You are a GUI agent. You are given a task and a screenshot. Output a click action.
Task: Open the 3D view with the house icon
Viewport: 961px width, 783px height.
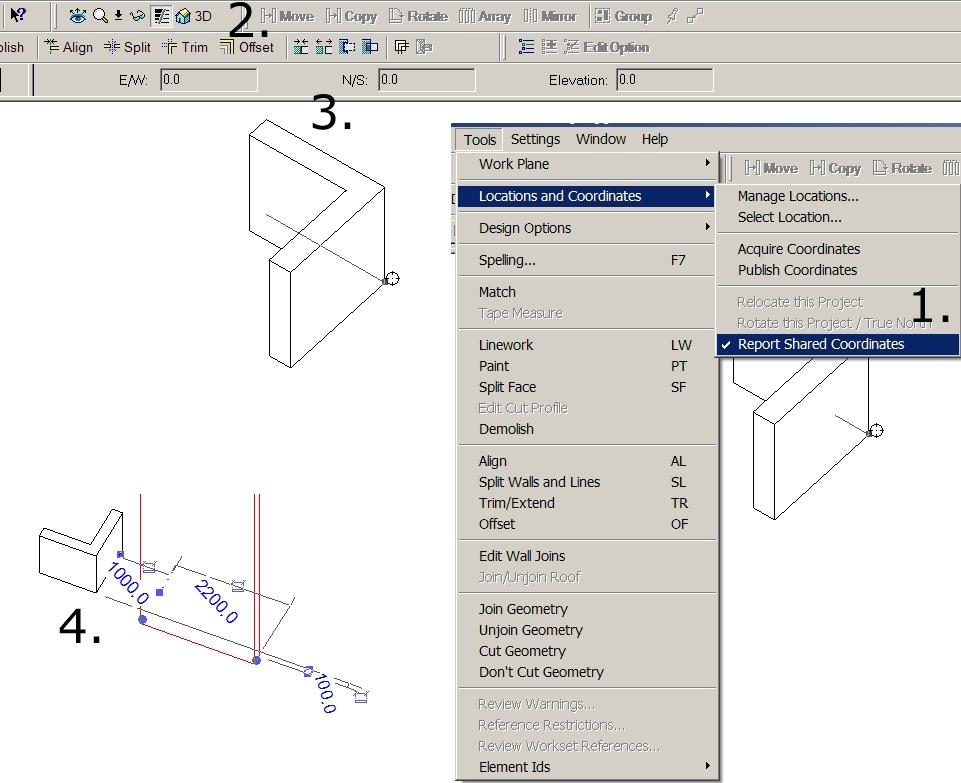tap(184, 15)
